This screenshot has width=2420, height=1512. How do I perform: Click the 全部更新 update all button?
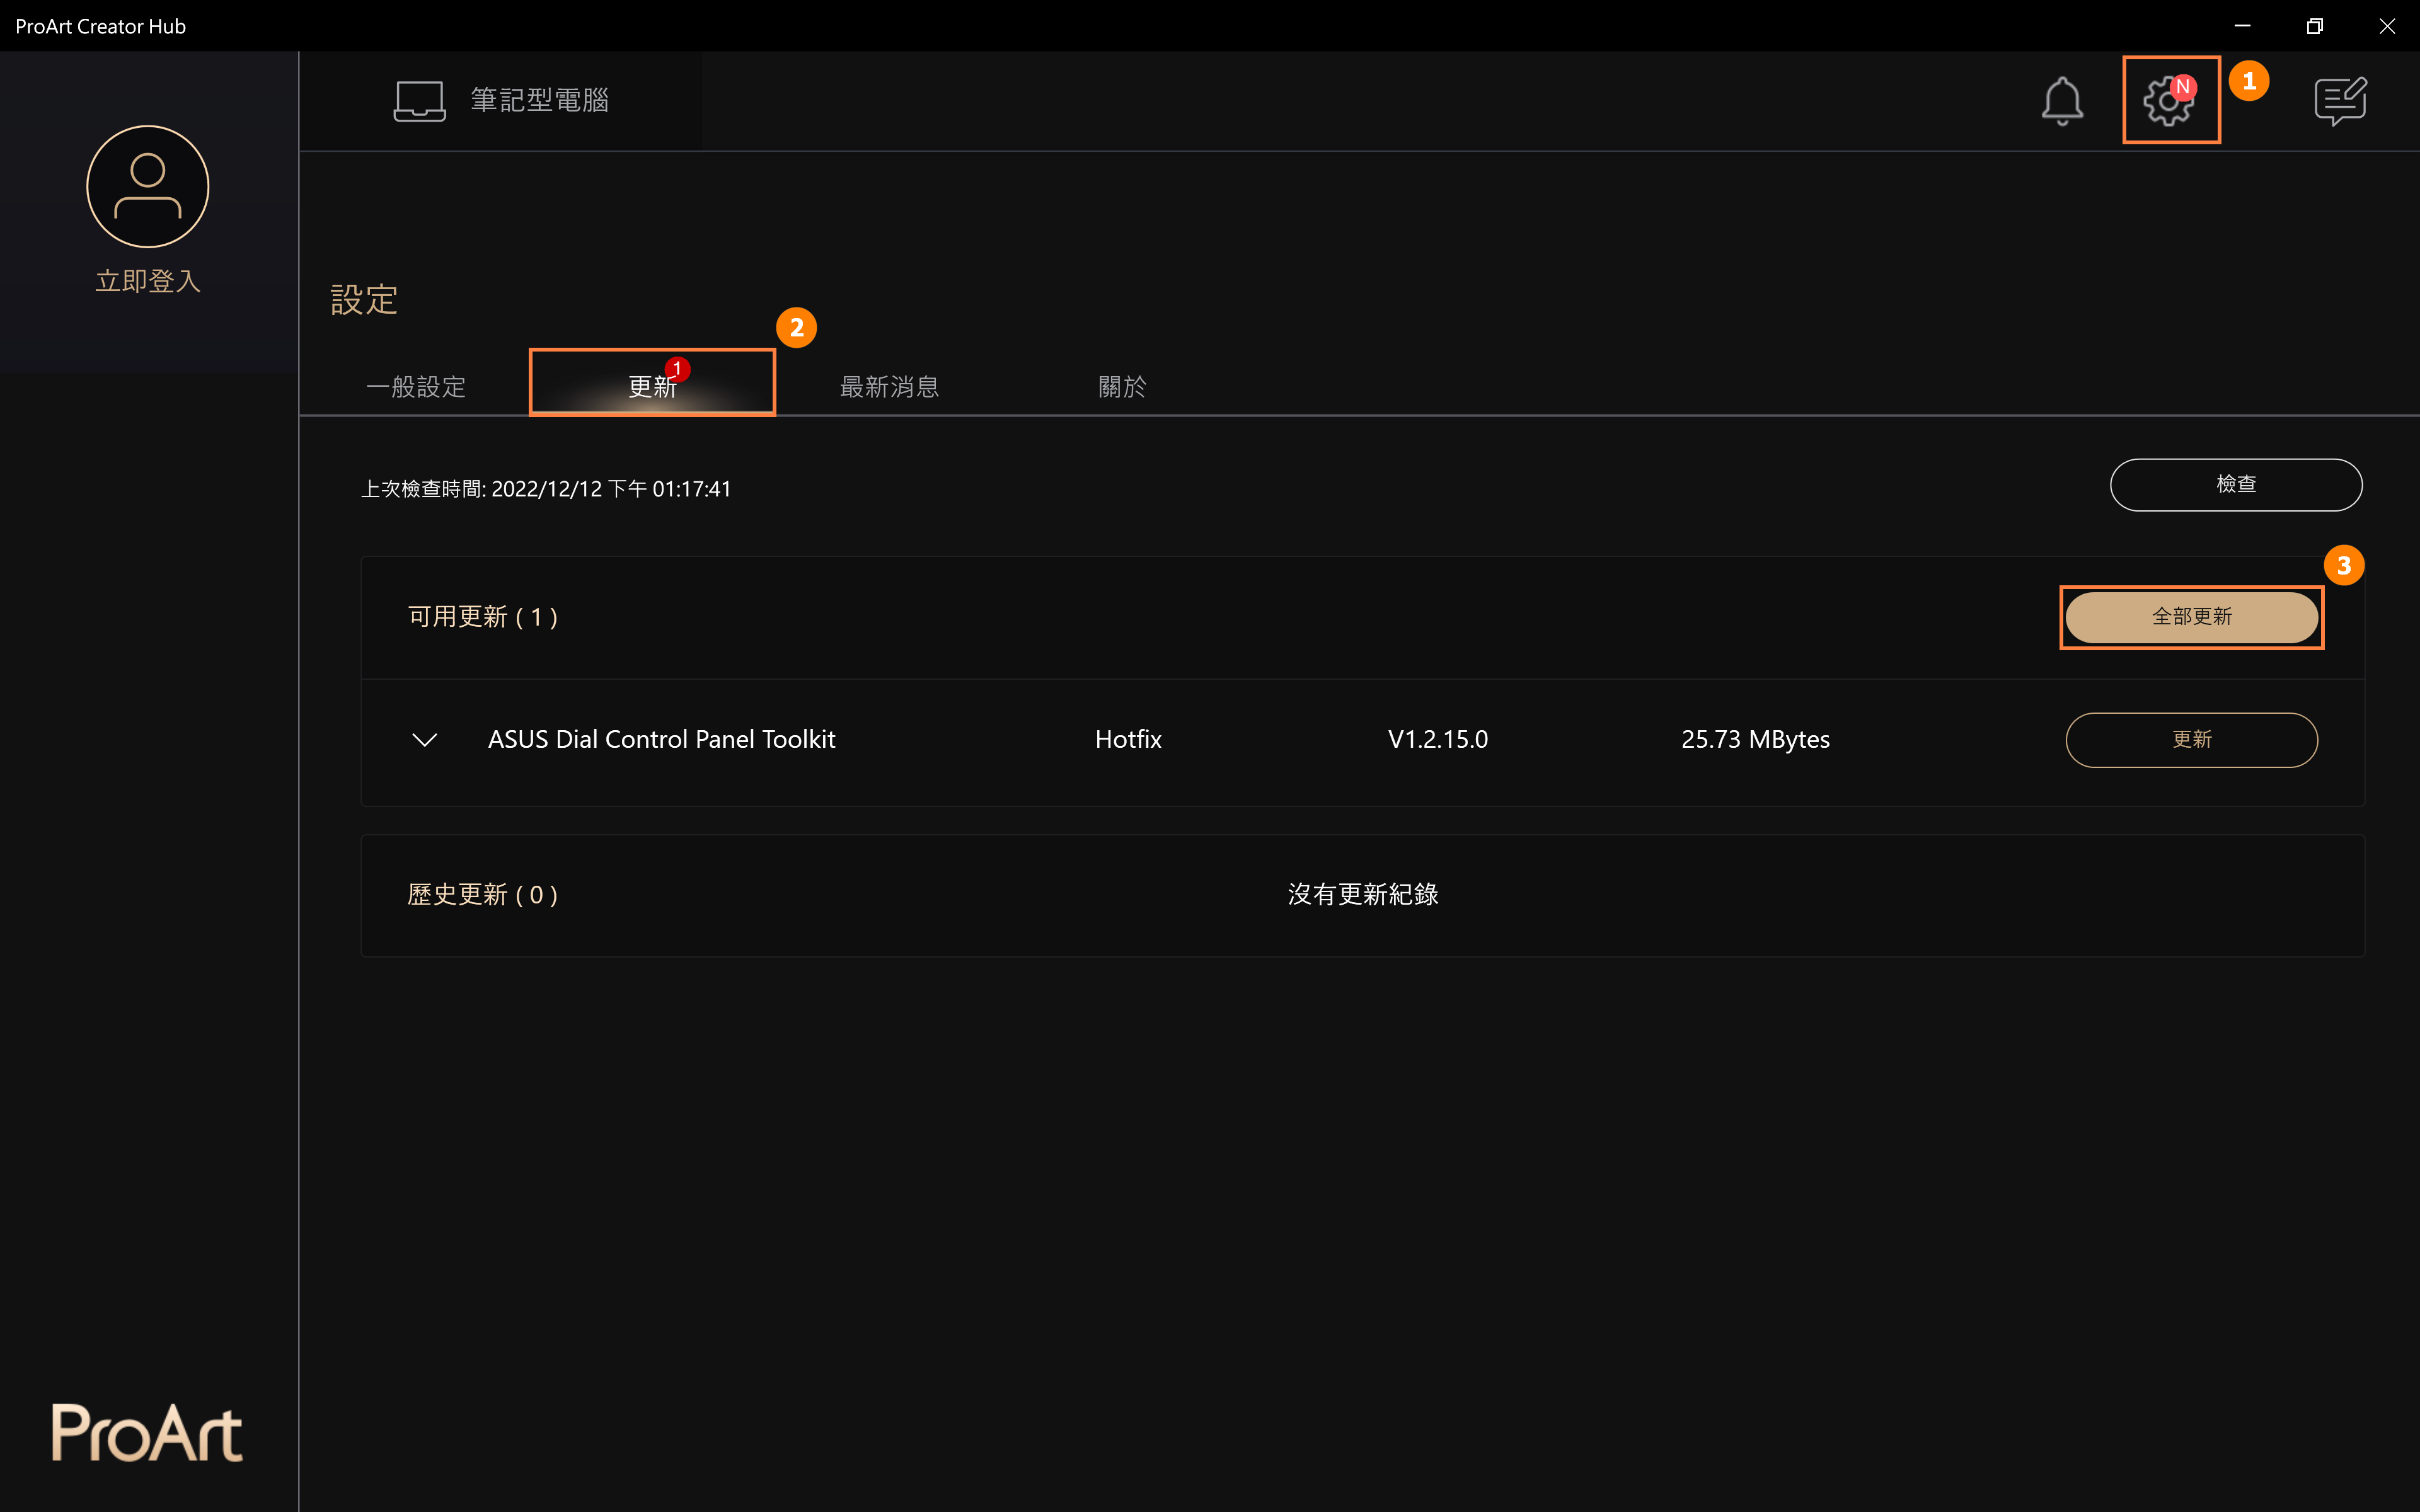coord(2191,617)
